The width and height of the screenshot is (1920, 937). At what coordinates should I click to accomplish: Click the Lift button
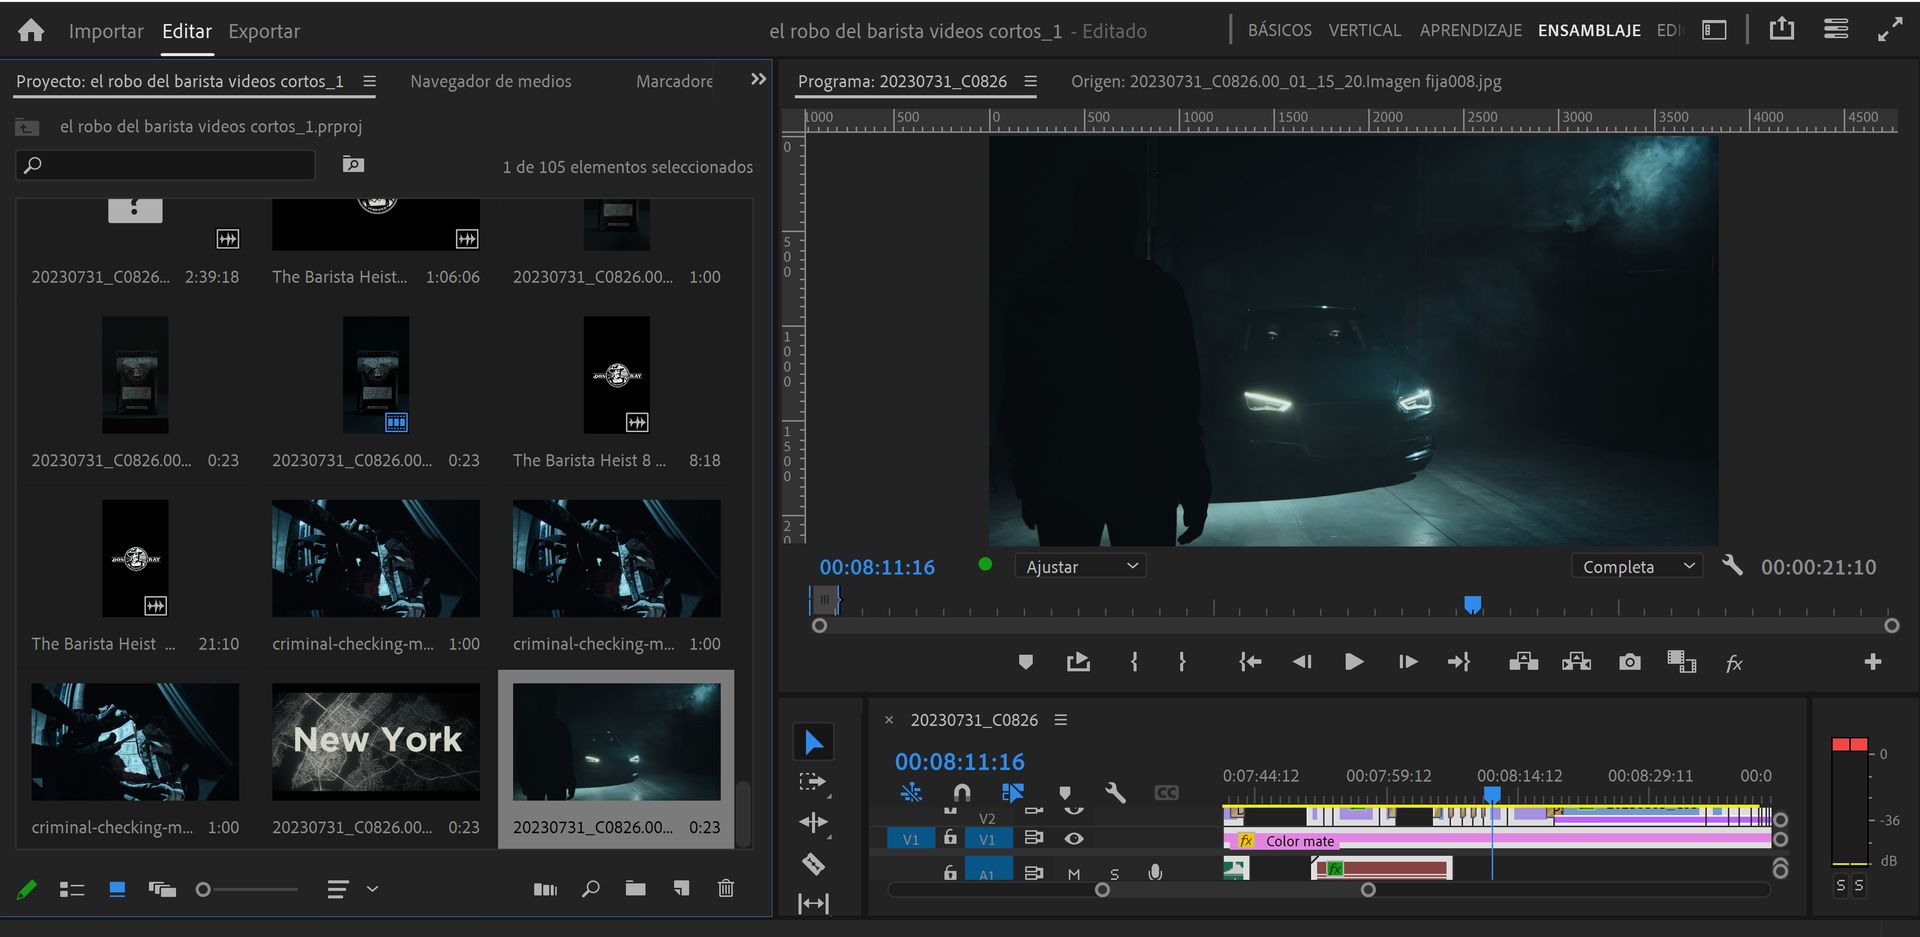(x=1523, y=662)
